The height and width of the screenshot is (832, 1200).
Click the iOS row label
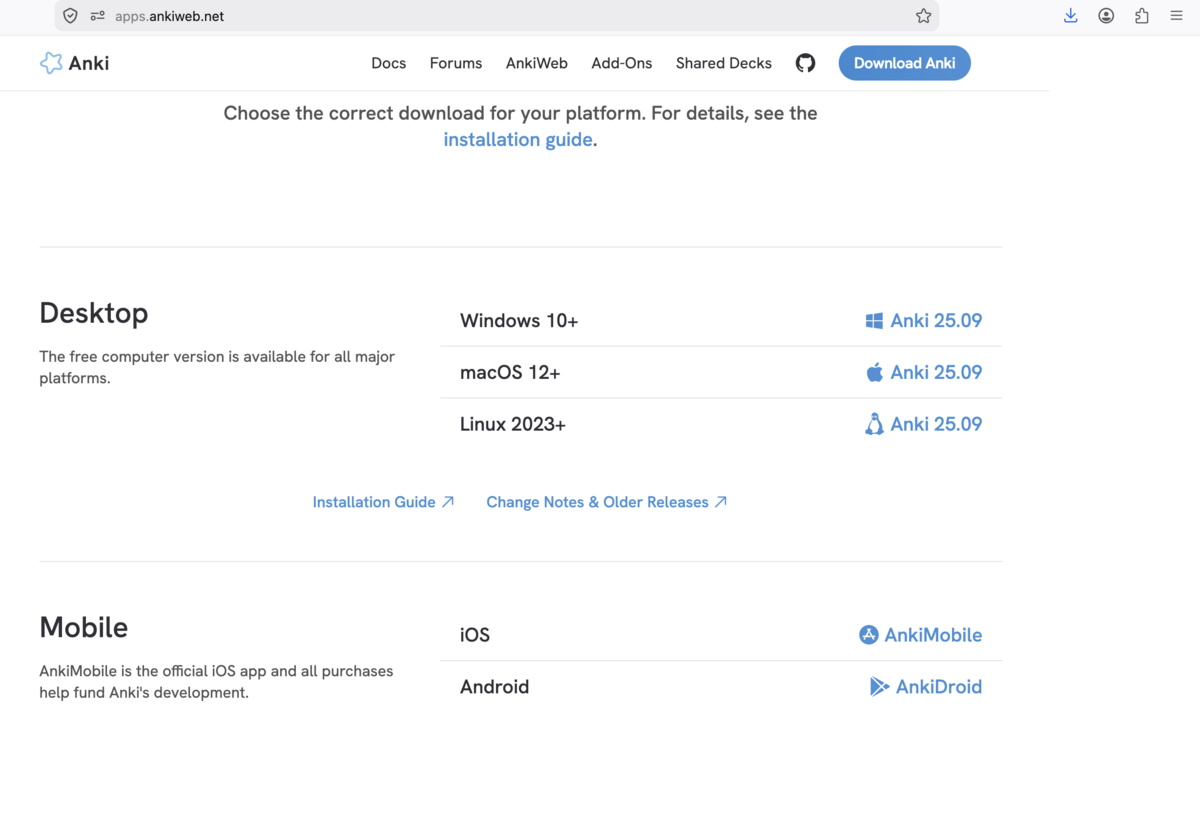click(475, 635)
